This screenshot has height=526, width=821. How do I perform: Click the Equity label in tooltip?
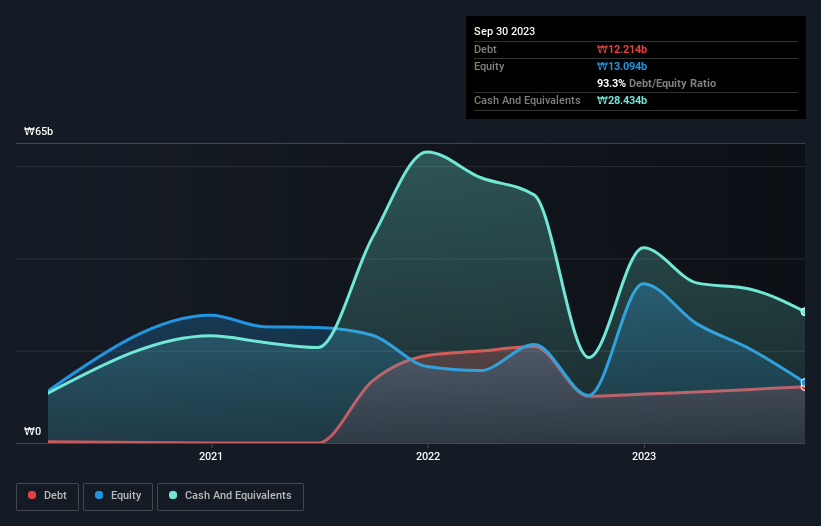click(x=489, y=66)
